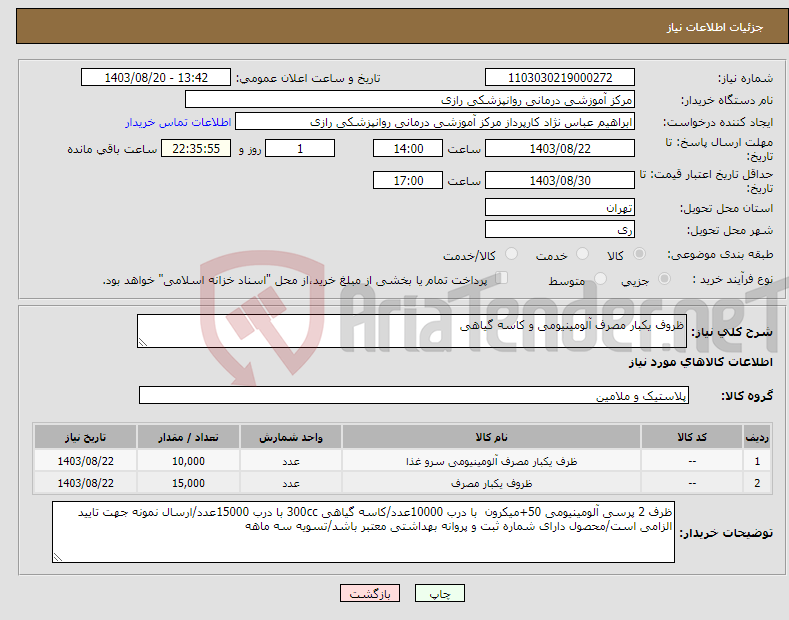Click the price validity date 1403/08/30 field
This screenshot has width=789, height=620.
(x=560, y=180)
